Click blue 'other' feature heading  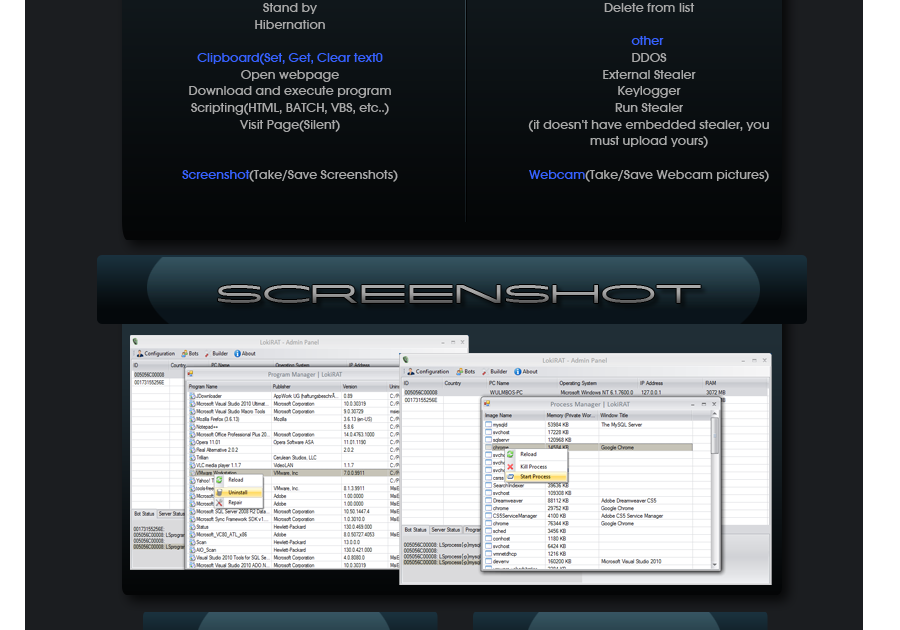tap(647, 41)
